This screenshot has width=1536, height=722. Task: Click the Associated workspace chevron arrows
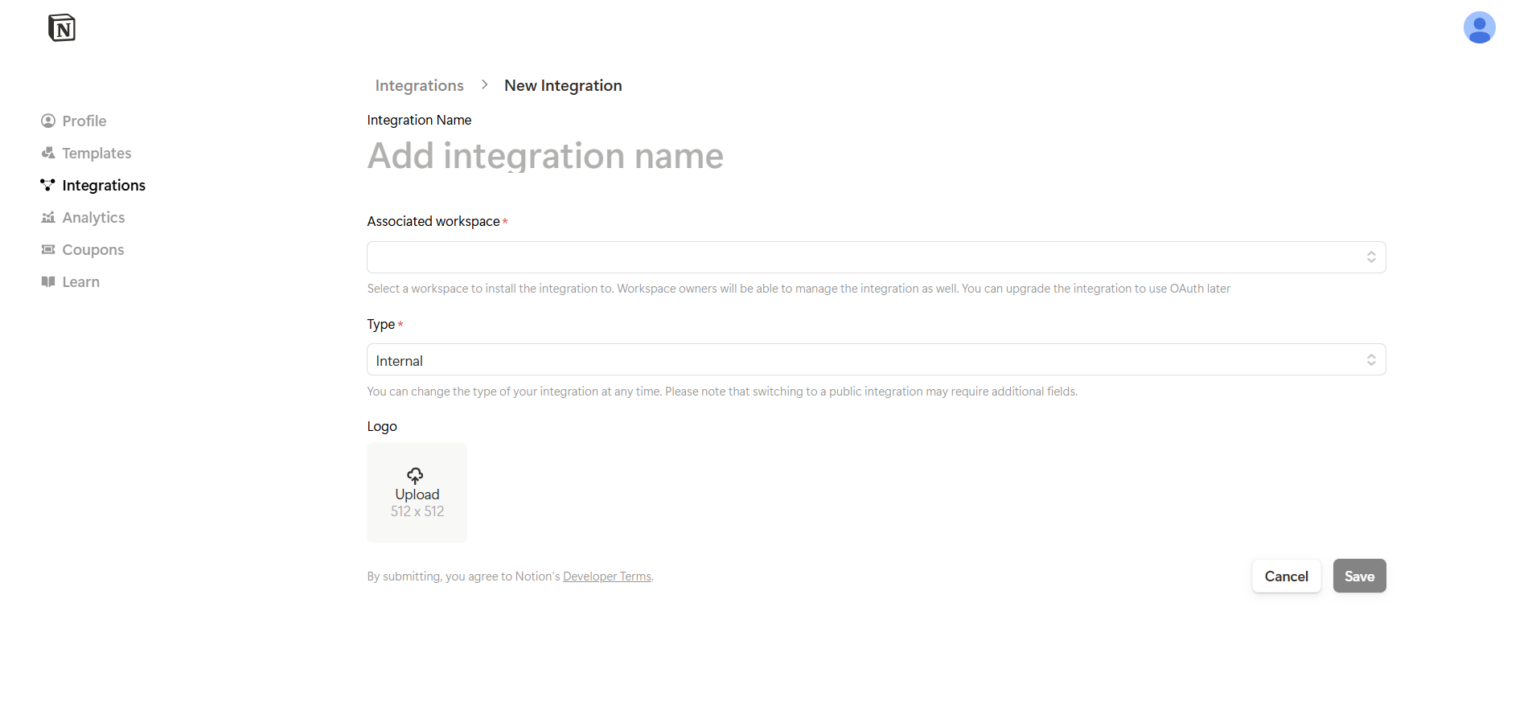1371,257
